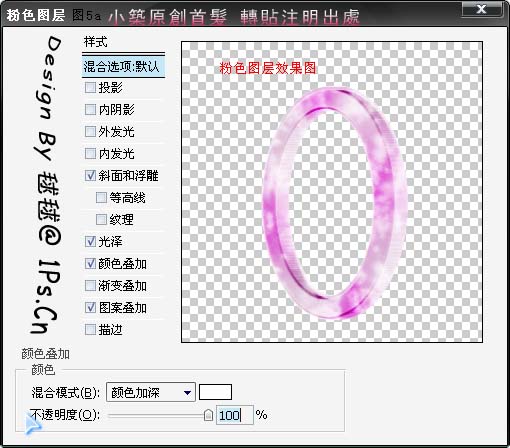Enable the 投影 drop shadow checkbox
Image resolution: width=510 pixels, height=448 pixels.
(x=90, y=88)
